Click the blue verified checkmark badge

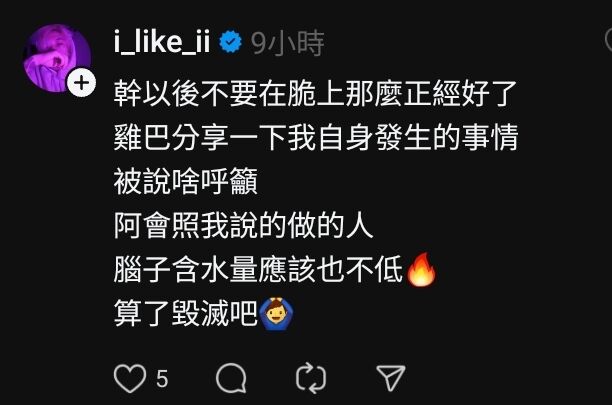pos(230,41)
